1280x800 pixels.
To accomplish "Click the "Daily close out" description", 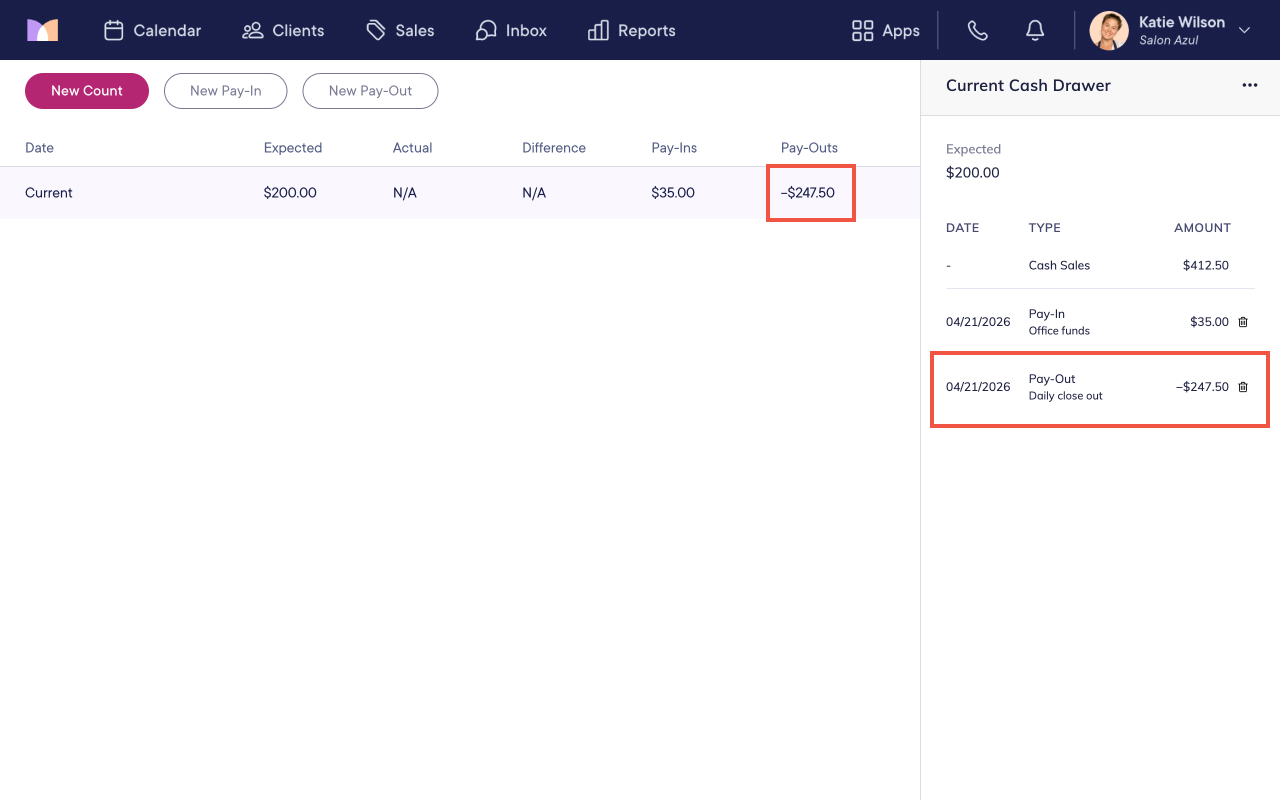I will 1066,395.
